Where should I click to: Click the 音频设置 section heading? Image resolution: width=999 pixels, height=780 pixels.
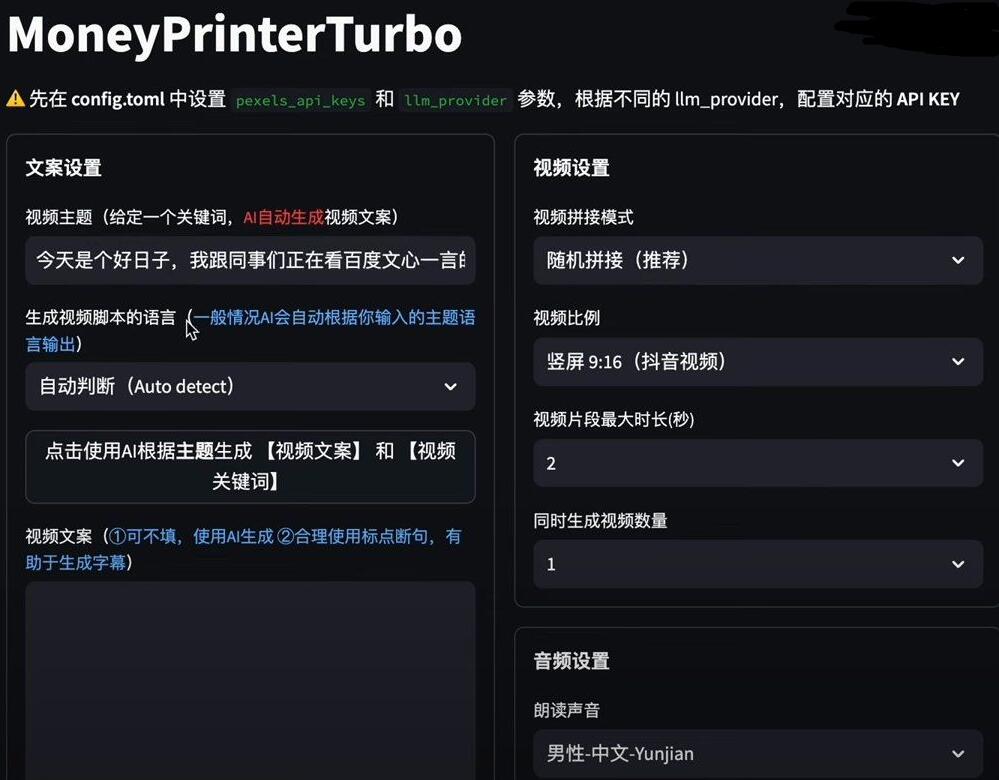pos(571,661)
